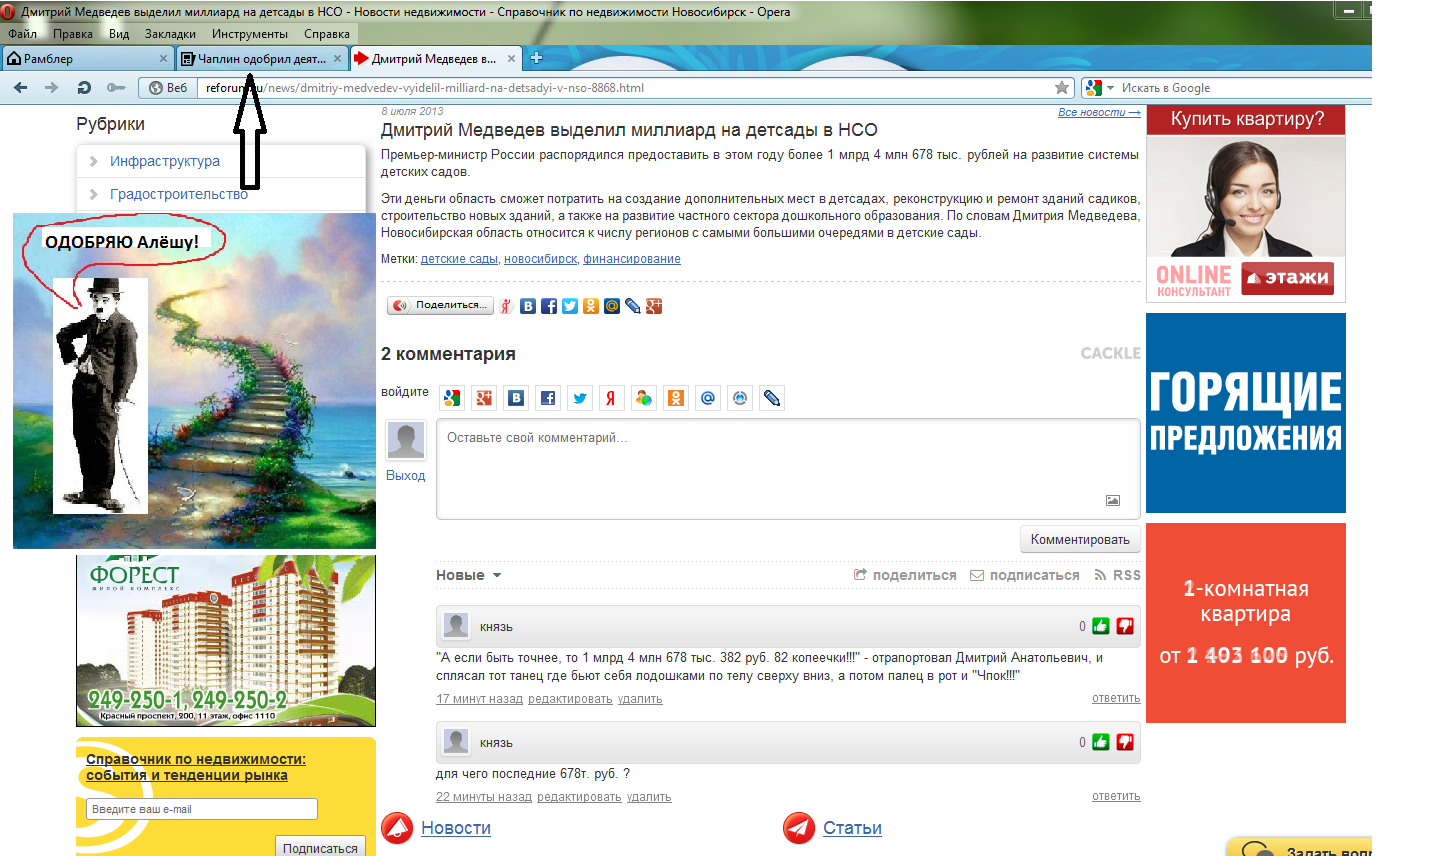The image size is (1434, 856).
Task: Log in to comments with Odnoklassniki
Action: click(676, 398)
